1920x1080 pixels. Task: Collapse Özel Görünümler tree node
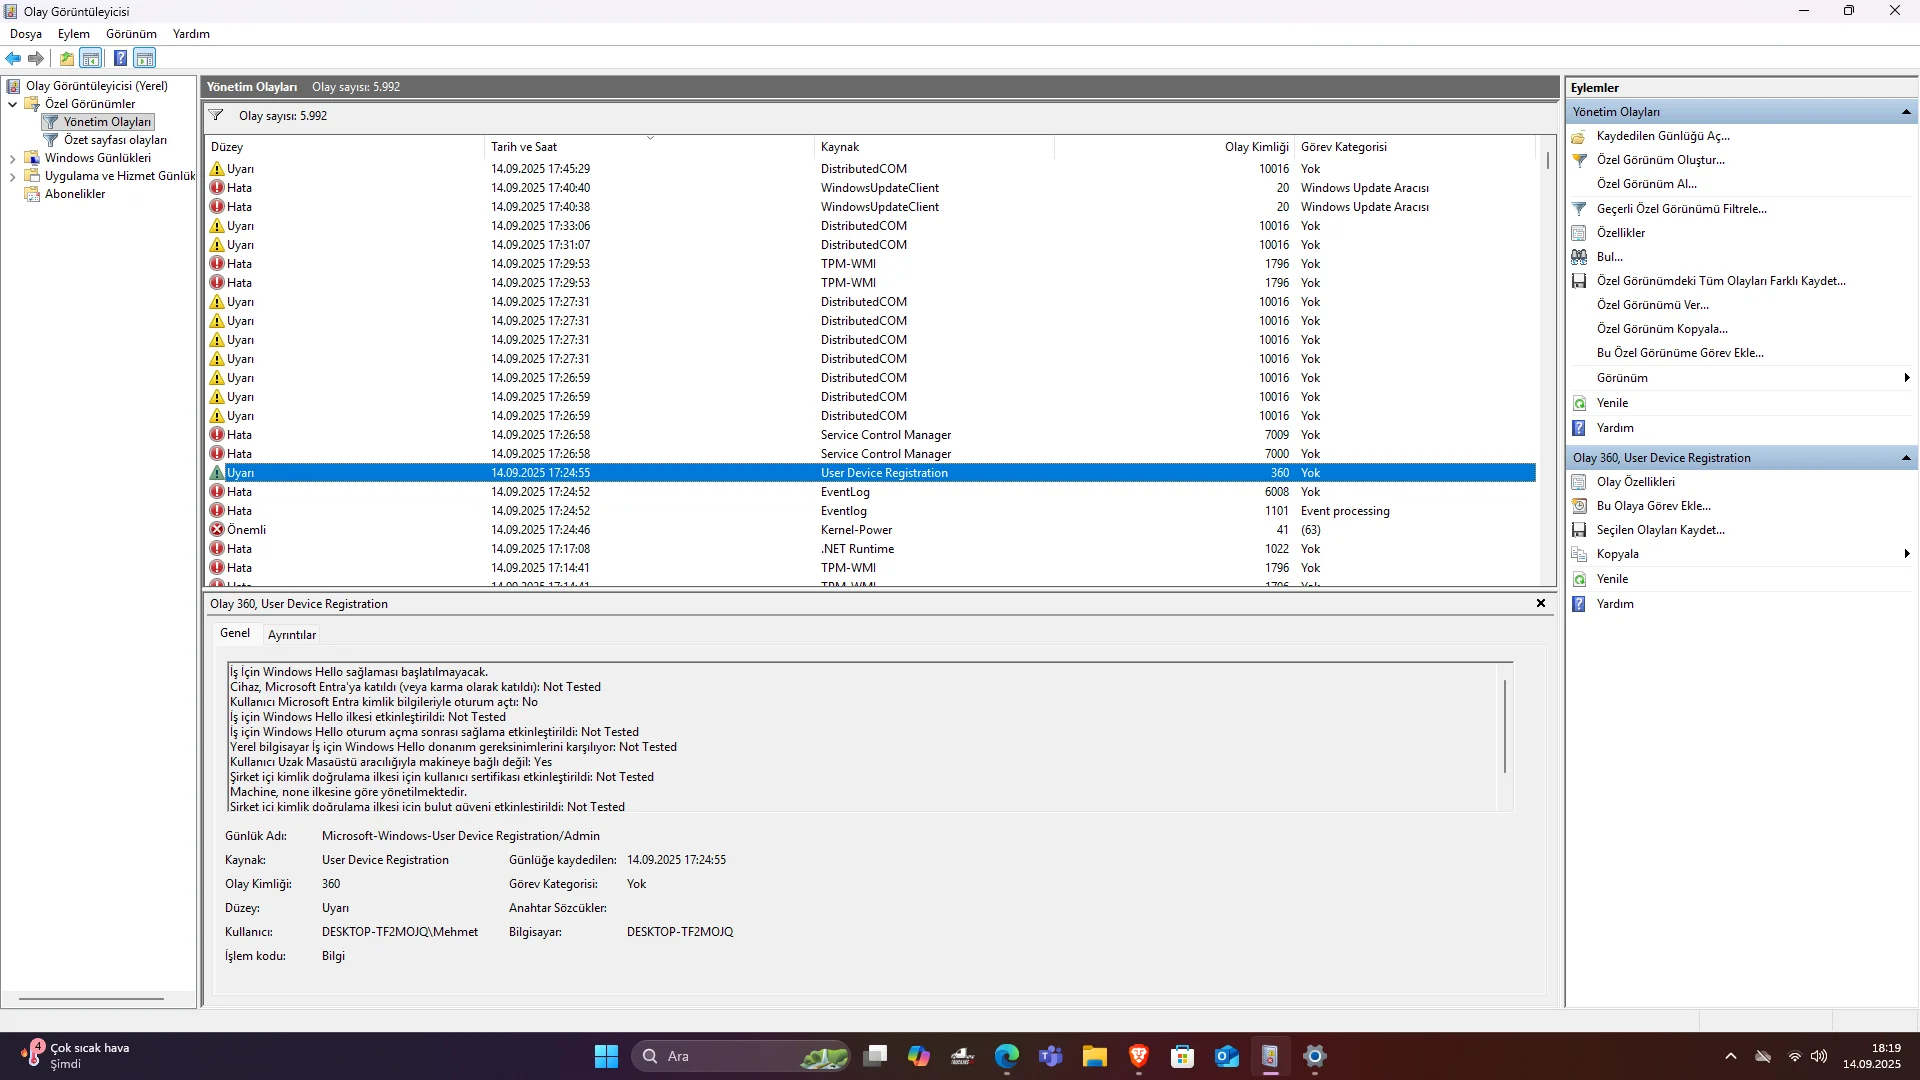pyautogui.click(x=12, y=104)
